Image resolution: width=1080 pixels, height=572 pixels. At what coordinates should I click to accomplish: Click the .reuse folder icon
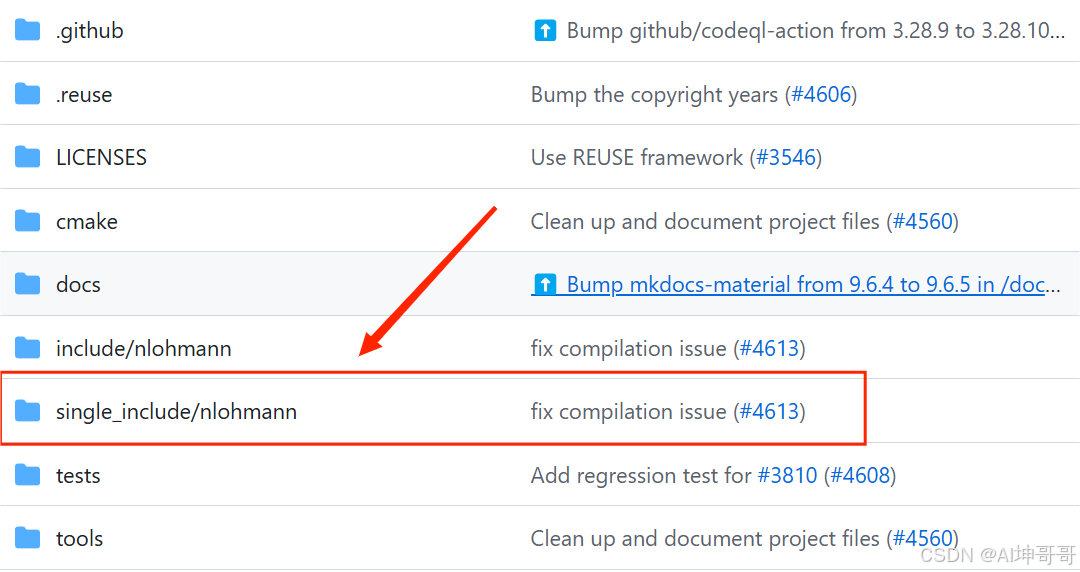28,94
